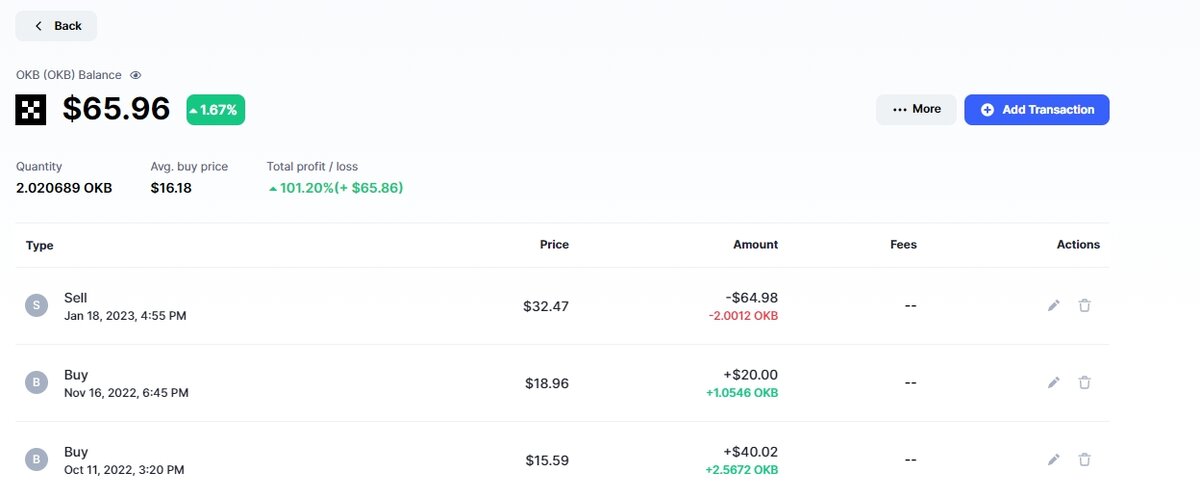Delete the Jan 18 Sell transaction
This screenshot has height=498, width=1200.
pos(1084,306)
